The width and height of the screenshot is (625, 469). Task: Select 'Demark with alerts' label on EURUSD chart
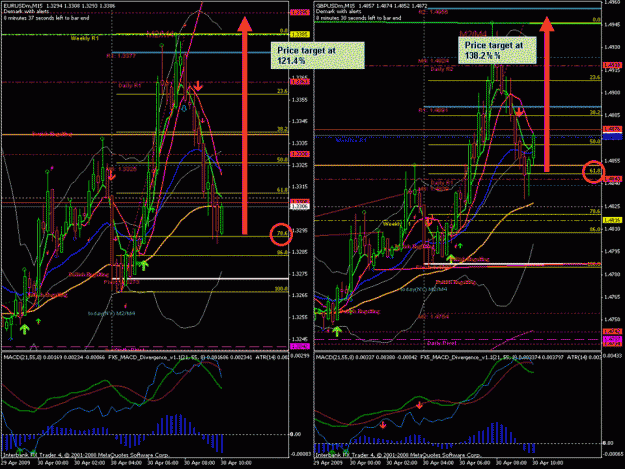point(26,12)
